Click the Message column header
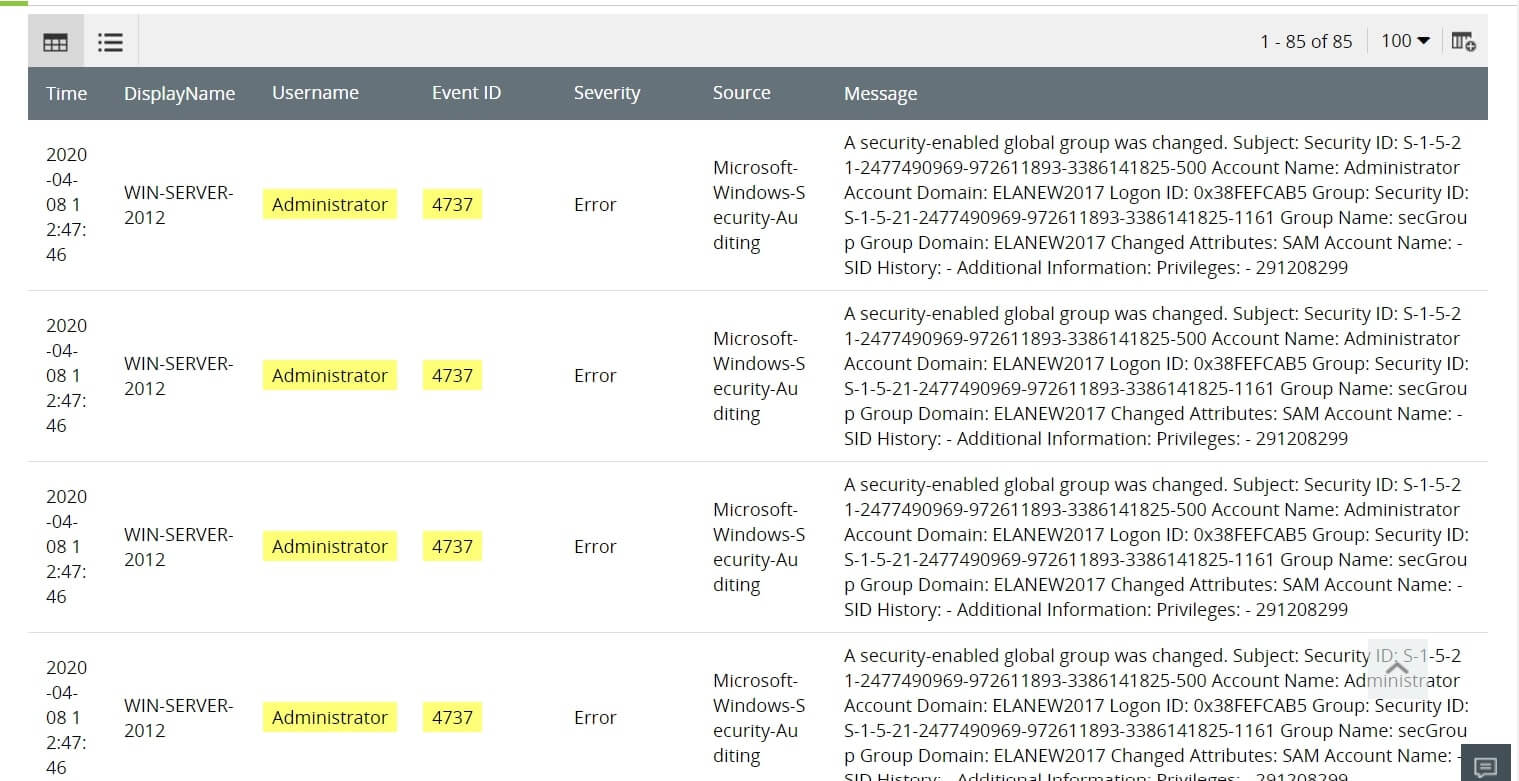The width and height of the screenshot is (1519, 781). (880, 93)
